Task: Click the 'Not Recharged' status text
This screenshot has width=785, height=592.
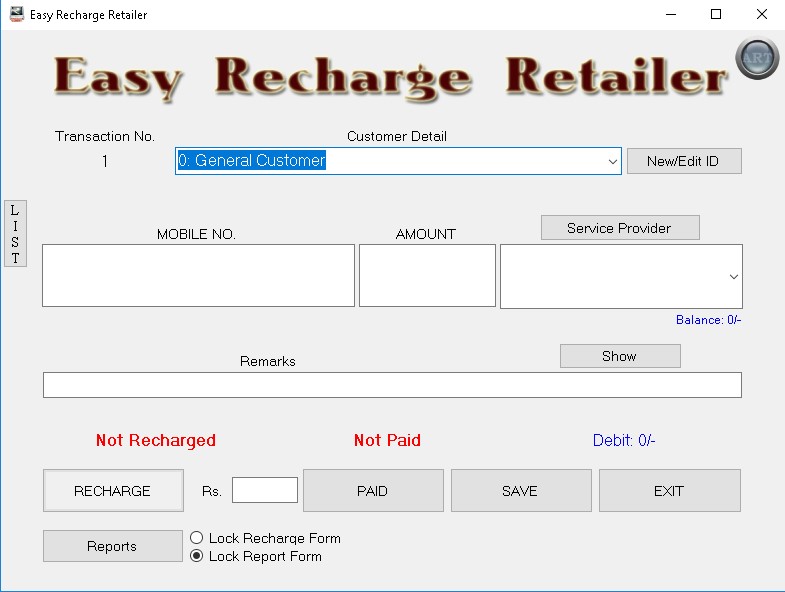Action: pyautogui.click(x=156, y=440)
